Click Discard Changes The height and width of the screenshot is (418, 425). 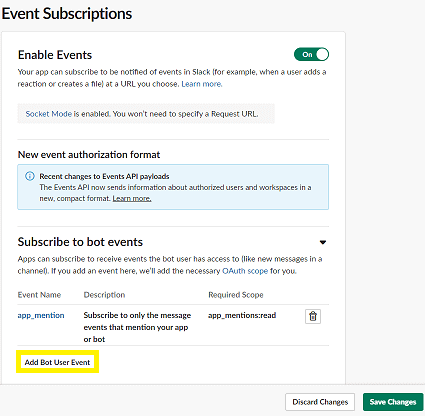320,402
